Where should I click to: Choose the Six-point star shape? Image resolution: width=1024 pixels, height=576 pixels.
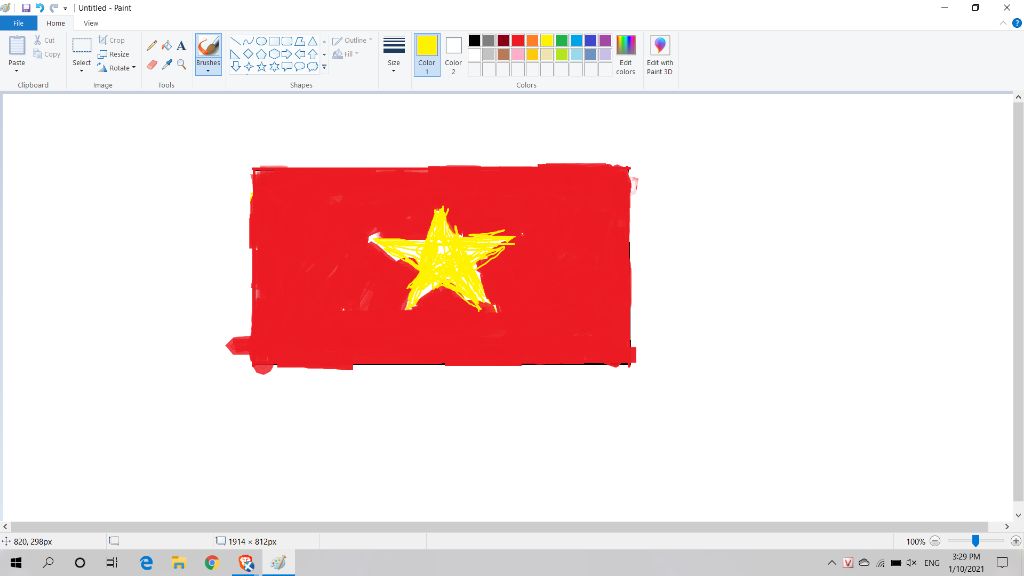coord(274,67)
